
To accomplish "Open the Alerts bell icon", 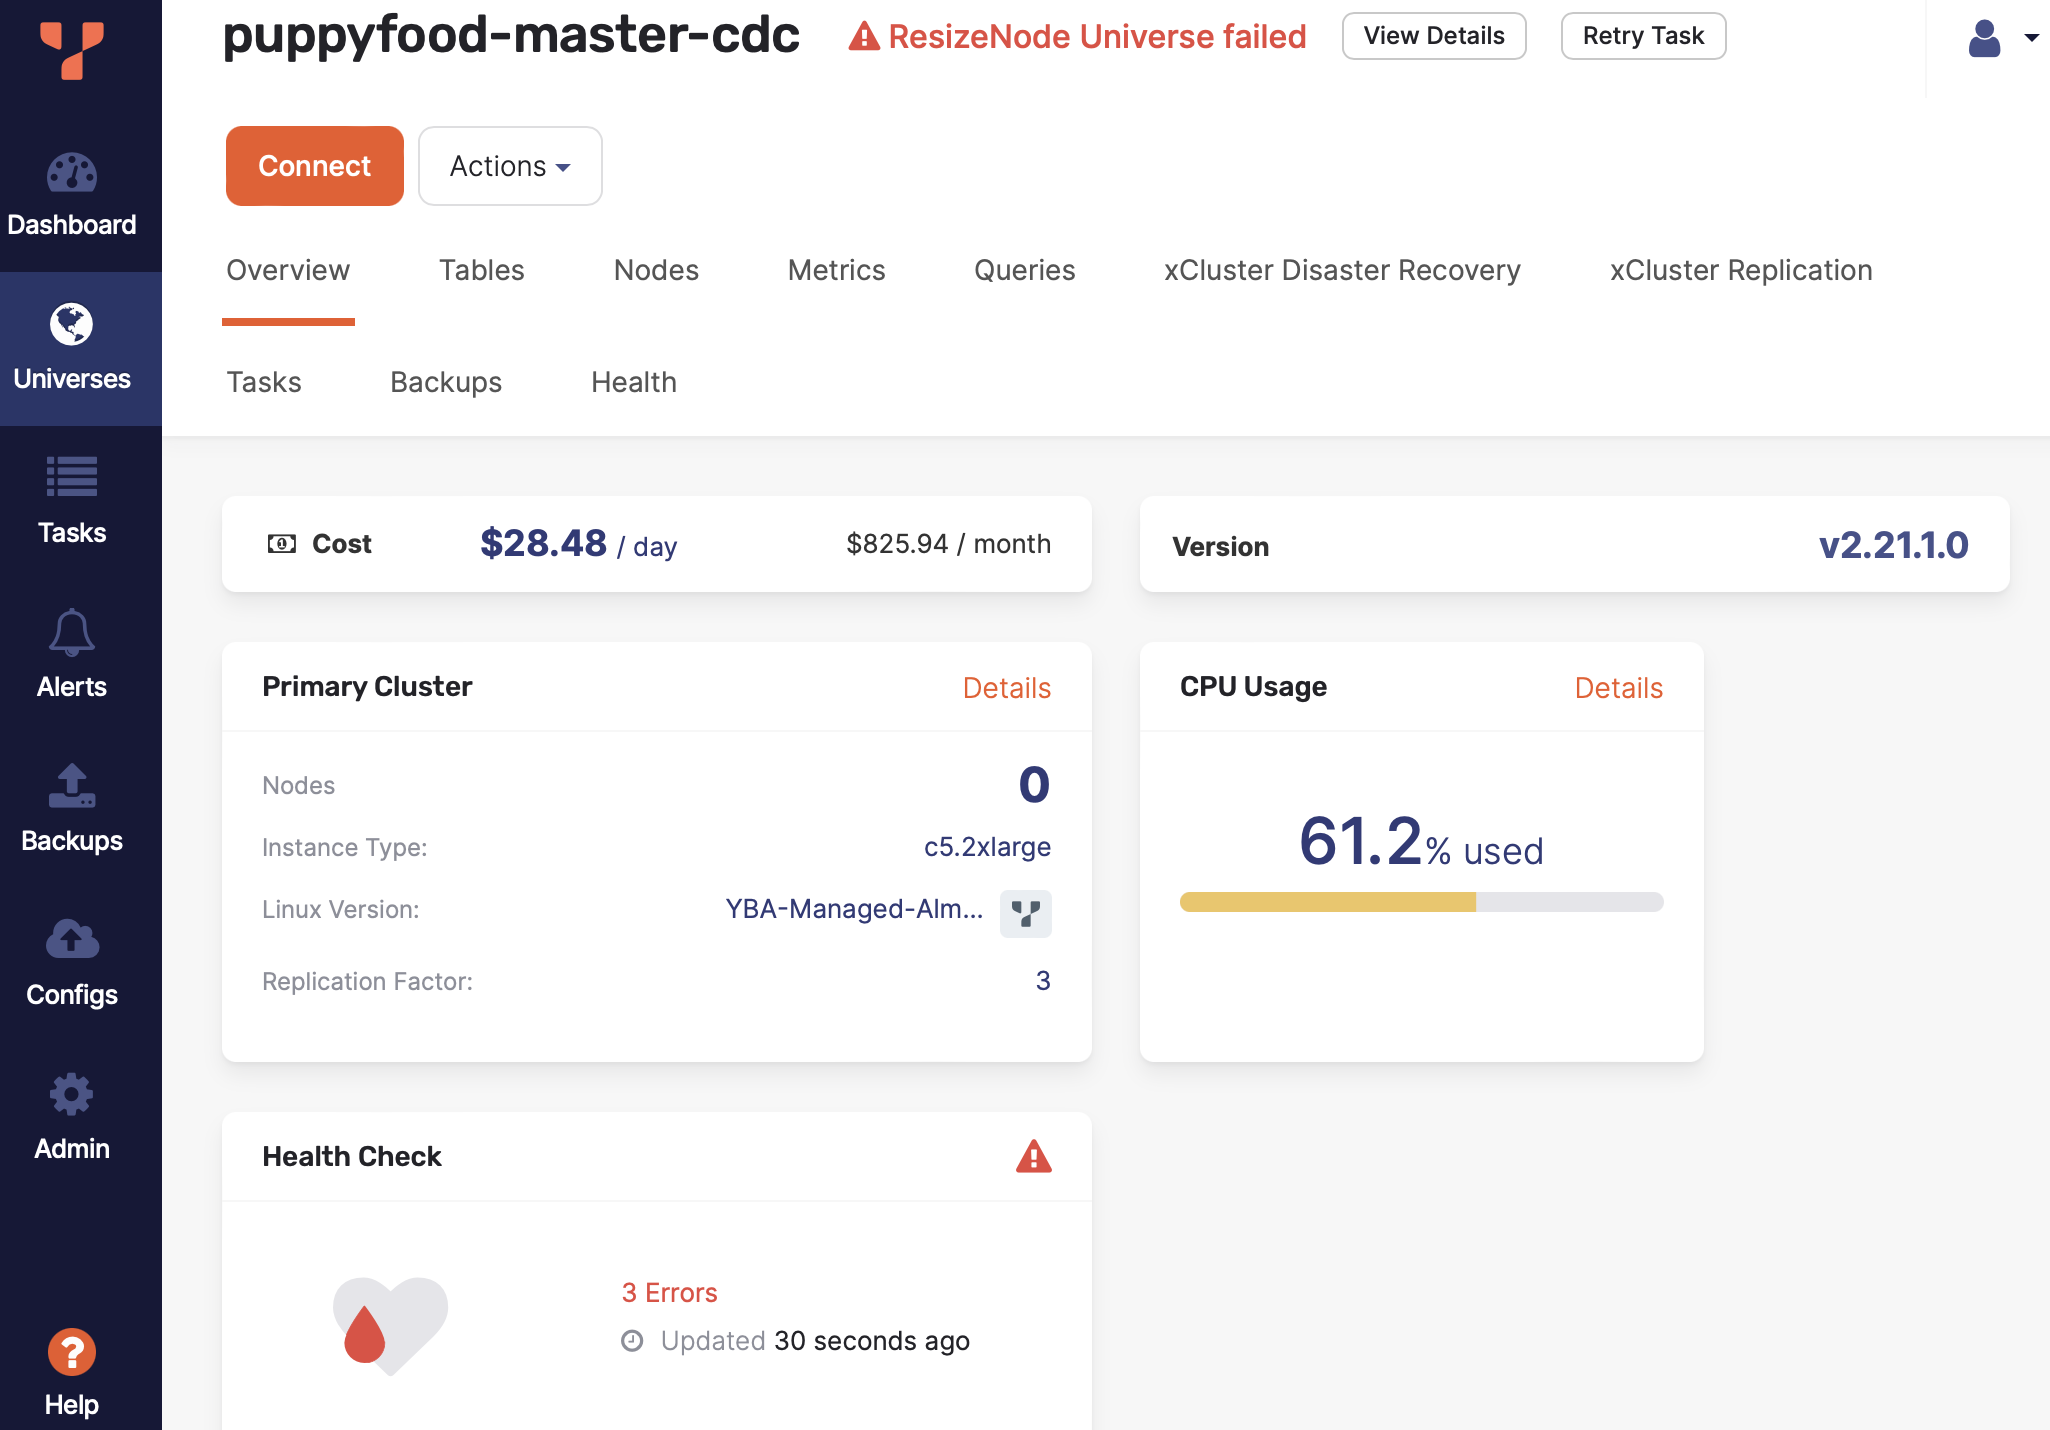I will click(x=71, y=632).
